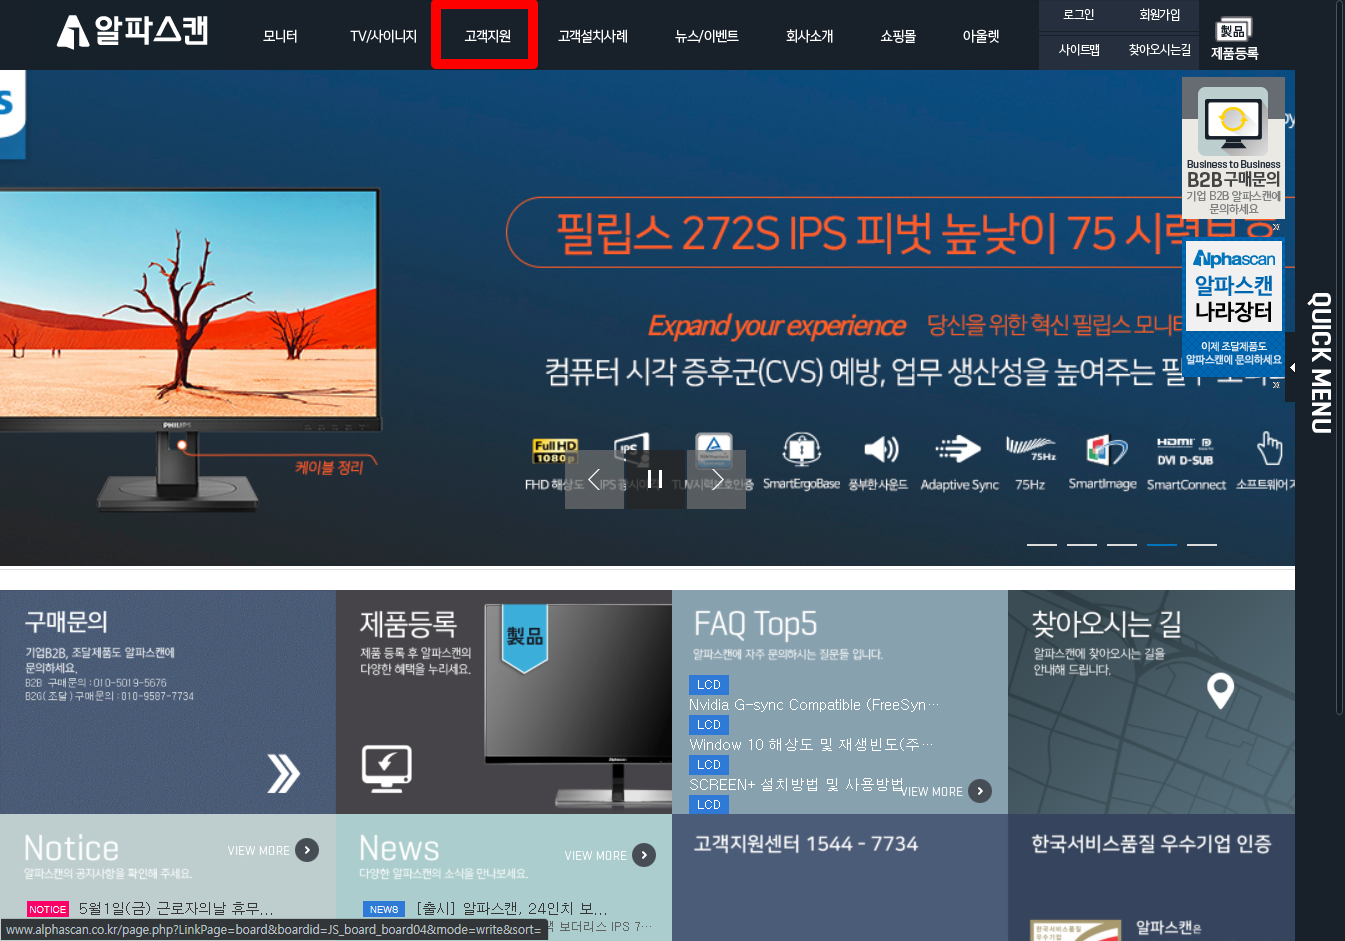Click the 풍부한사운드 speaker icon
Image resolution: width=1345 pixels, height=941 pixels.
(880, 449)
